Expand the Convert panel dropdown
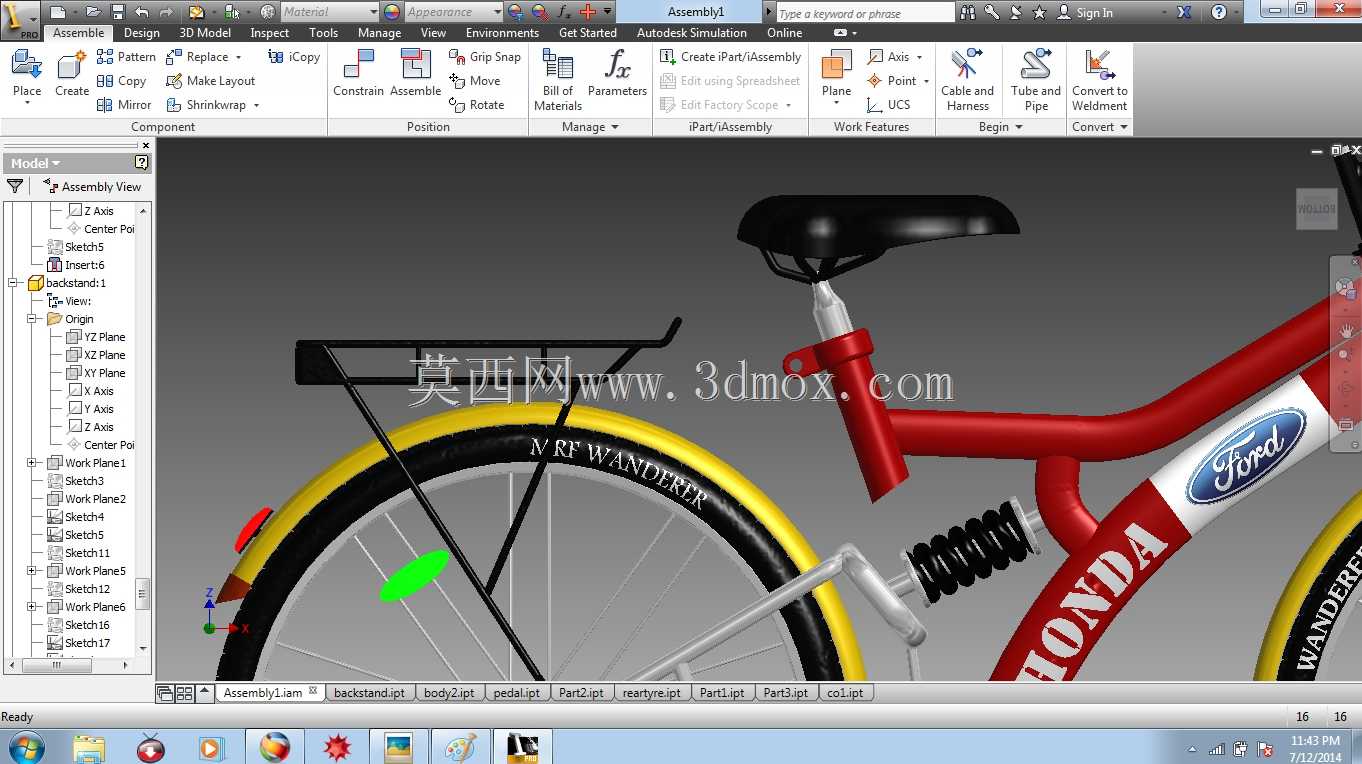Viewport: 1362px width, 764px height. pos(1100,127)
